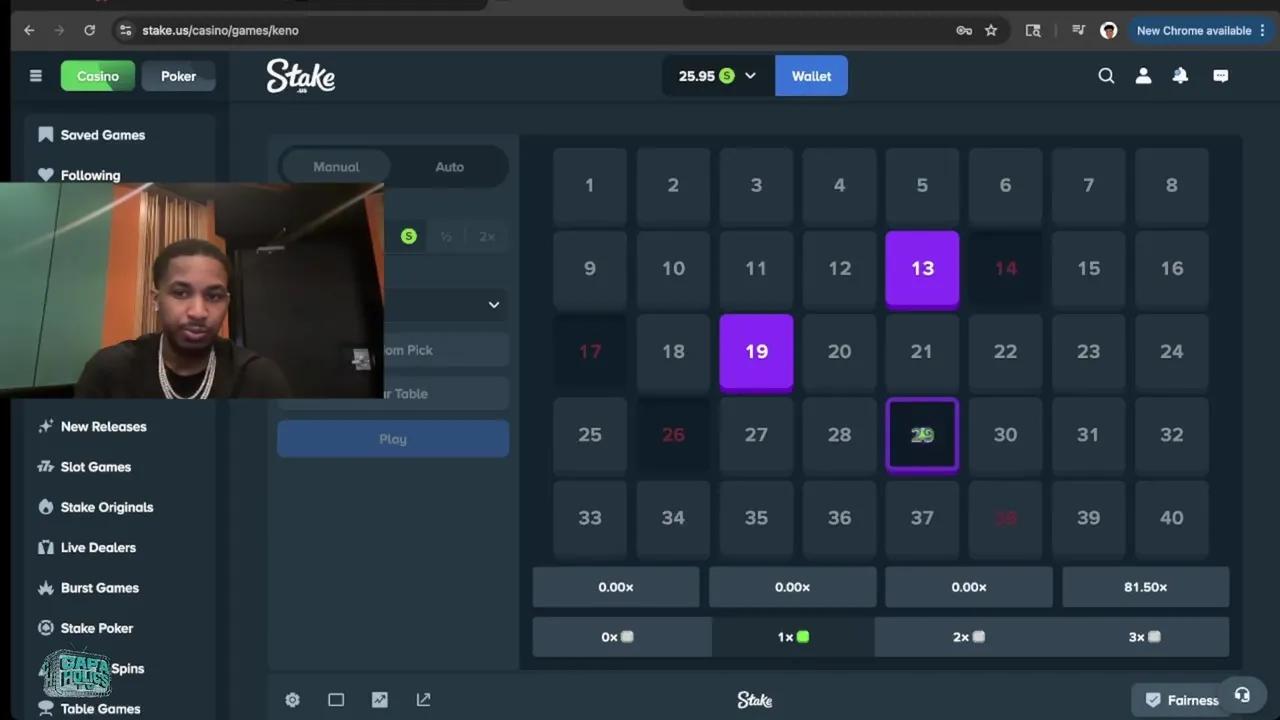Click the browser address bar URL
1280x720 pixels.
pos(220,30)
